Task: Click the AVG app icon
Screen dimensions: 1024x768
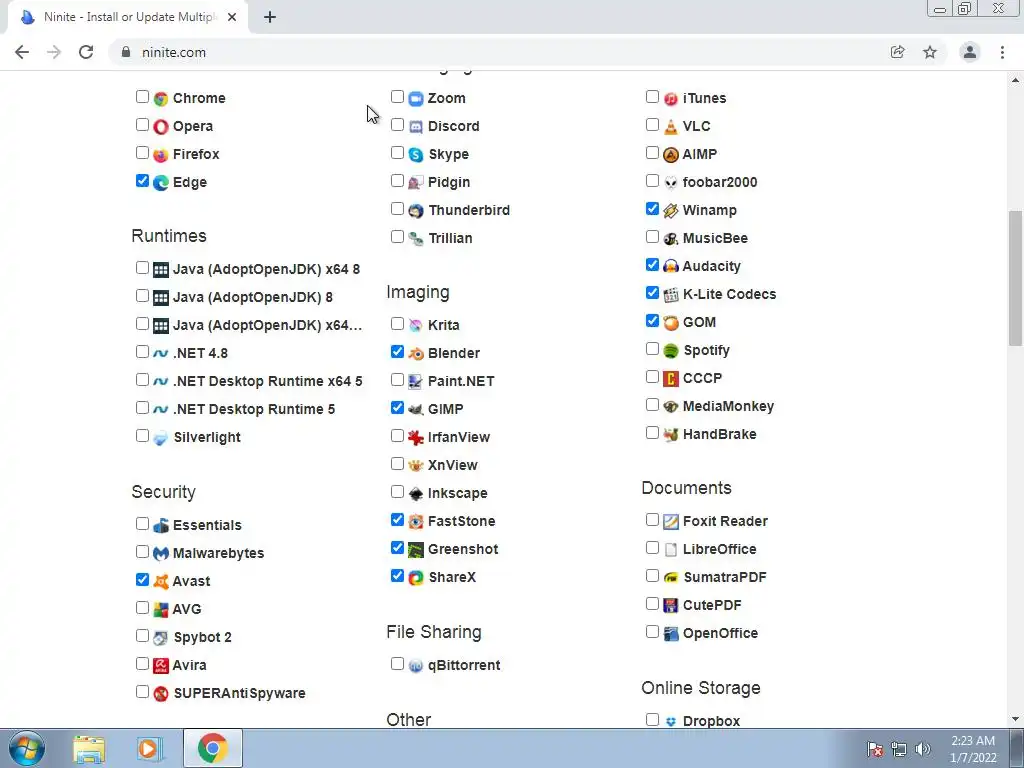Action: [161, 609]
